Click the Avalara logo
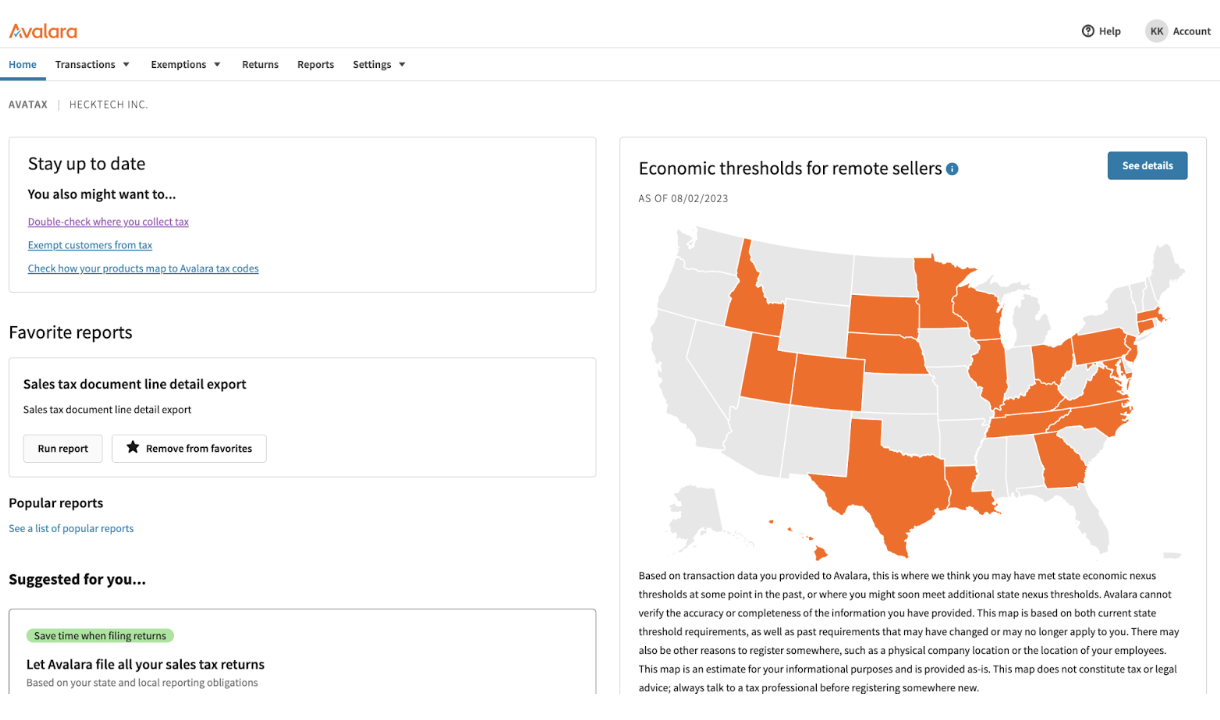 coord(43,31)
